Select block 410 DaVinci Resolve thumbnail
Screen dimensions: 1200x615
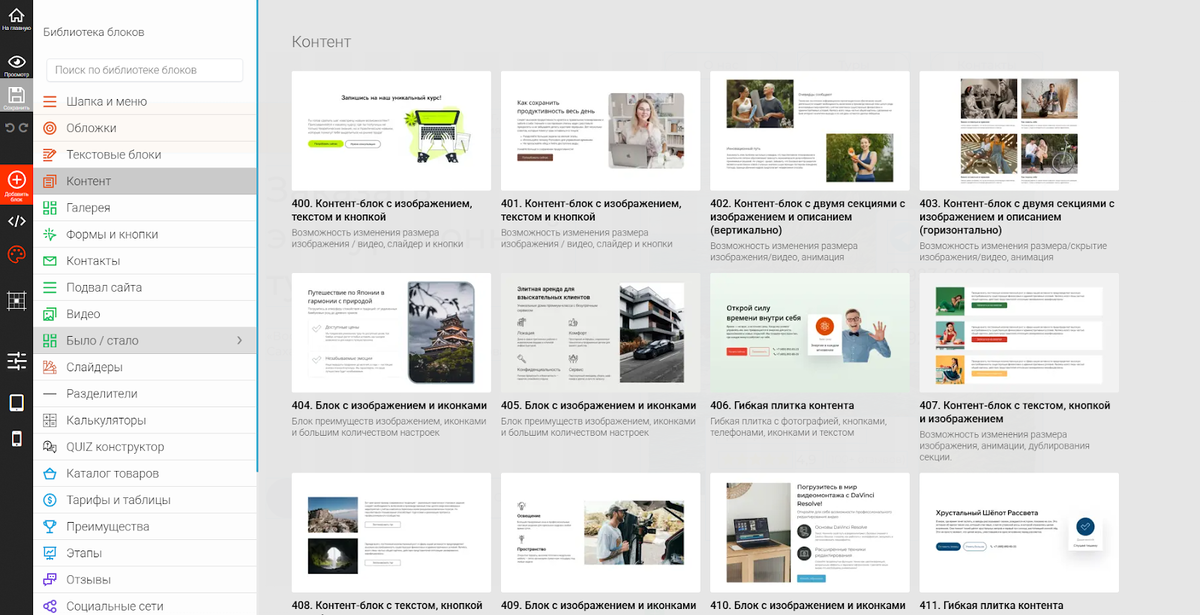(x=810, y=533)
